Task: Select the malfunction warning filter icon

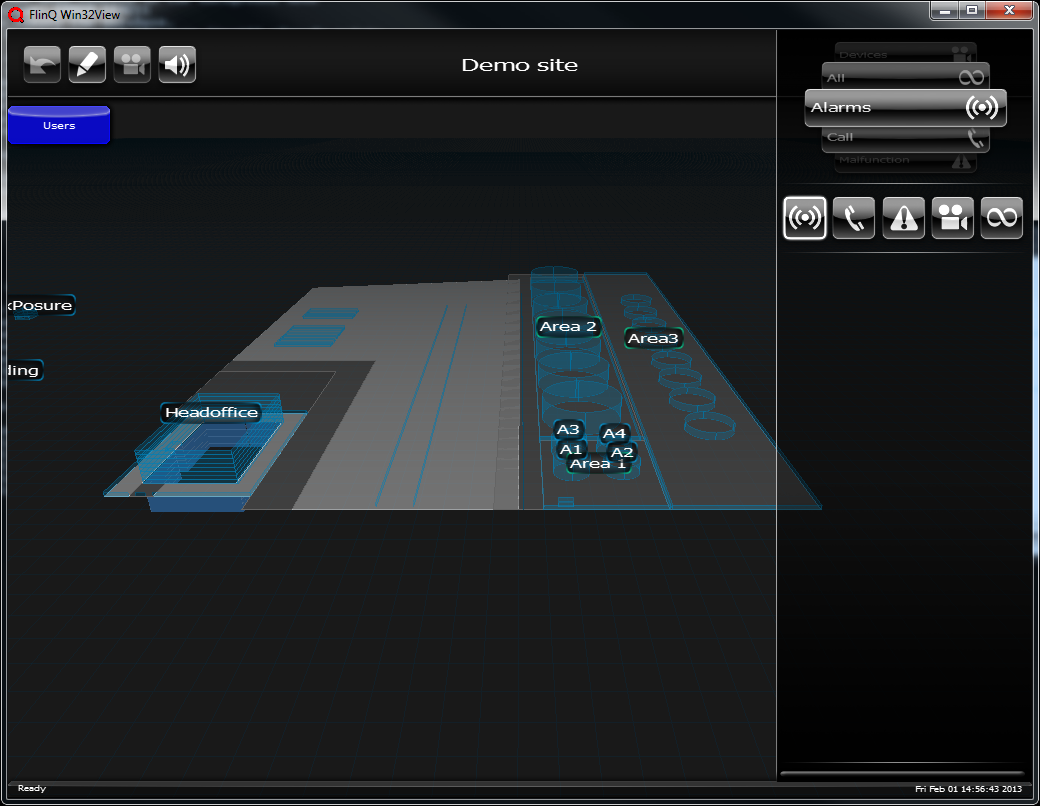Action: [x=903, y=218]
